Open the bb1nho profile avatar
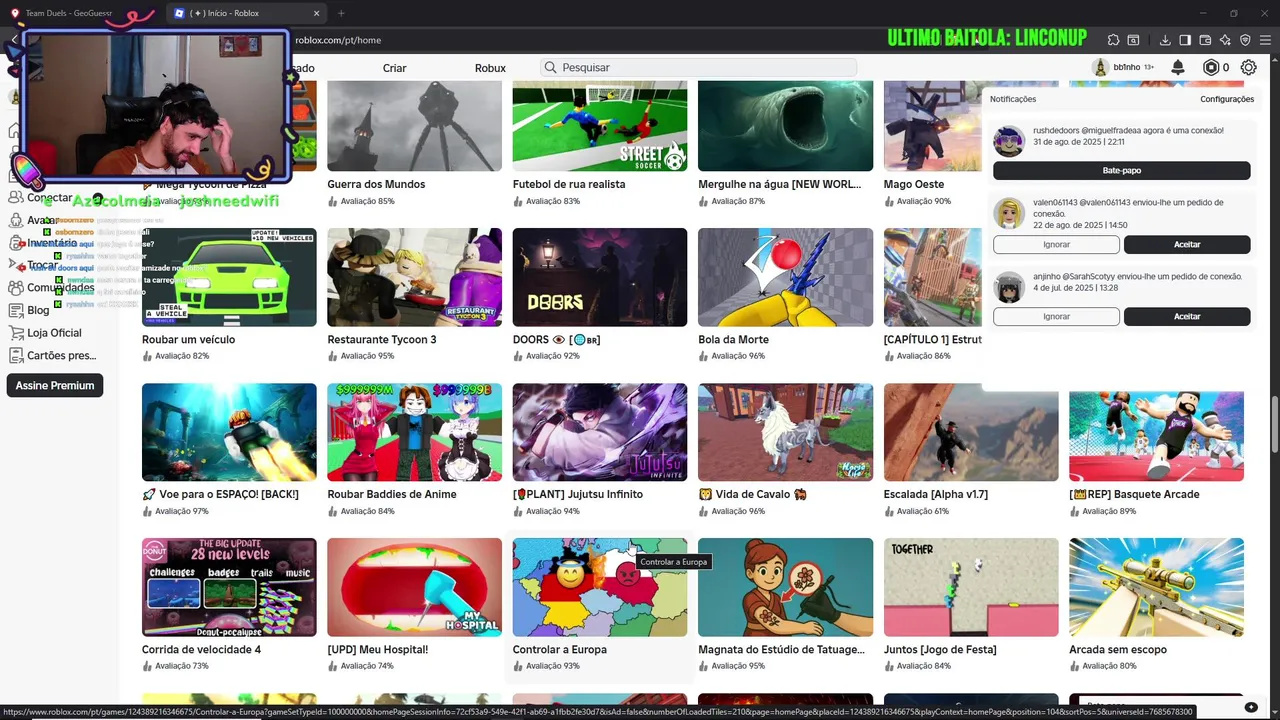Viewport: 1280px width, 720px height. coord(1100,67)
